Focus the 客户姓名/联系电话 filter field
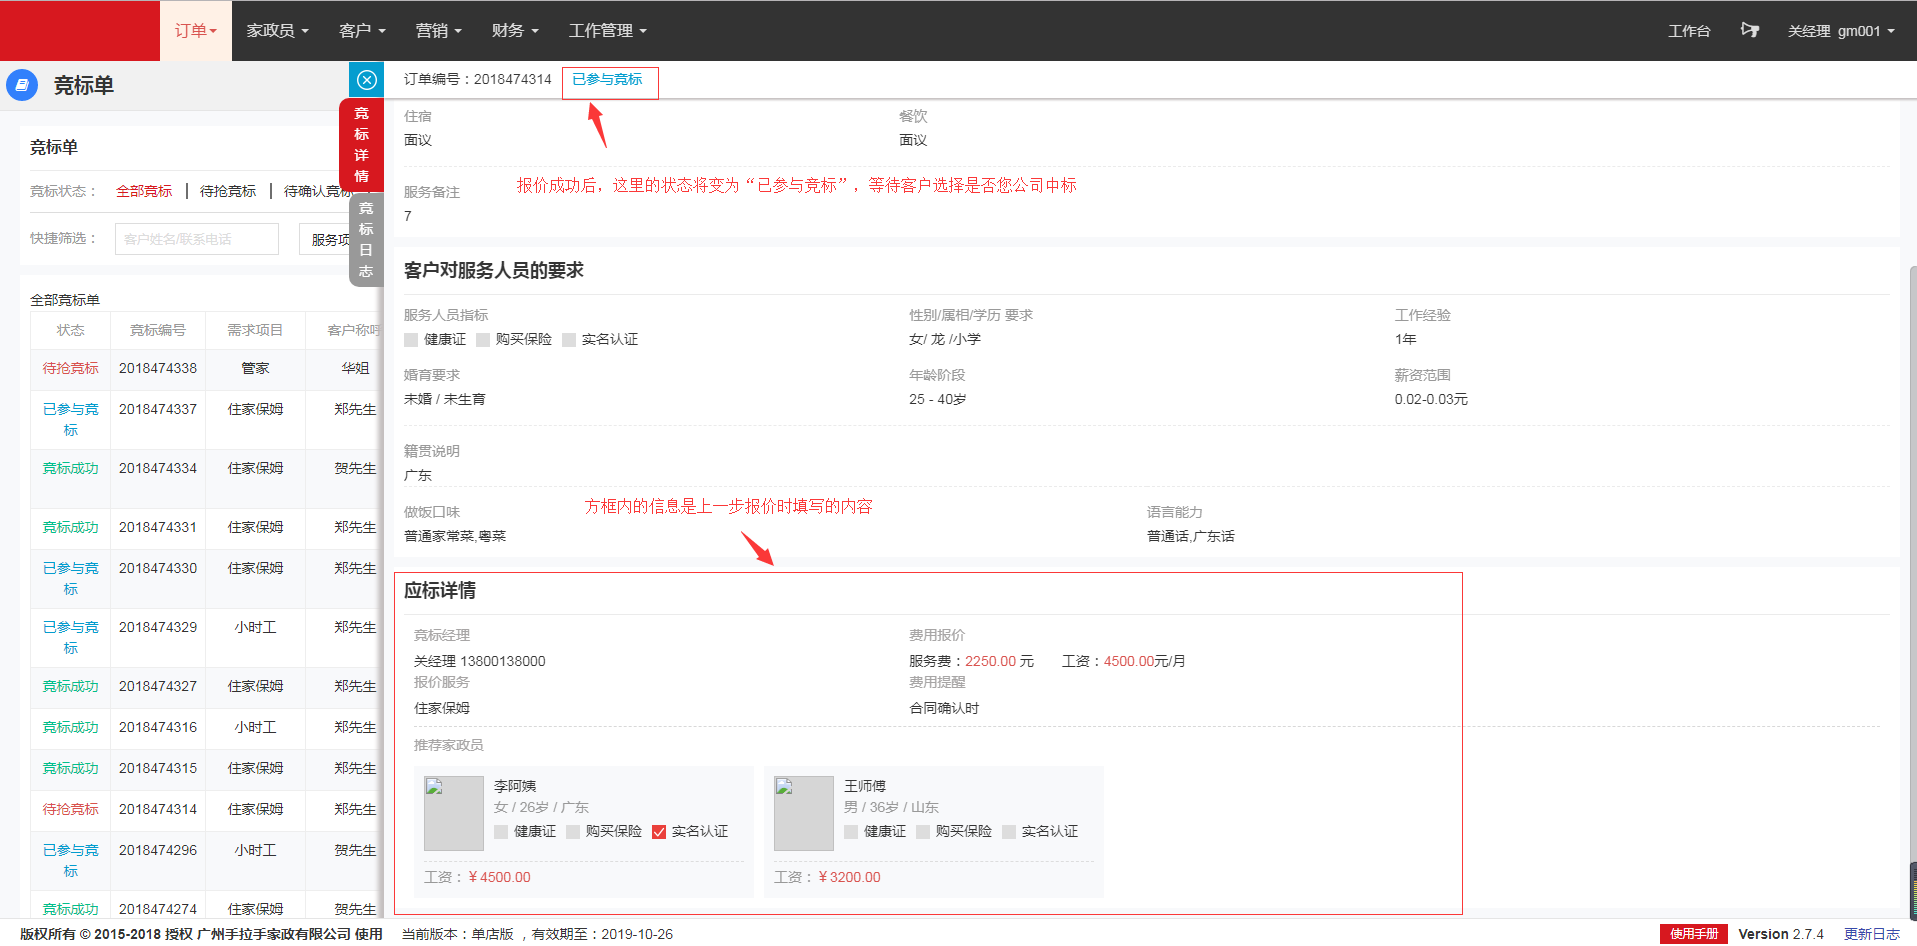Image resolution: width=1917 pixels, height=946 pixels. point(197,239)
